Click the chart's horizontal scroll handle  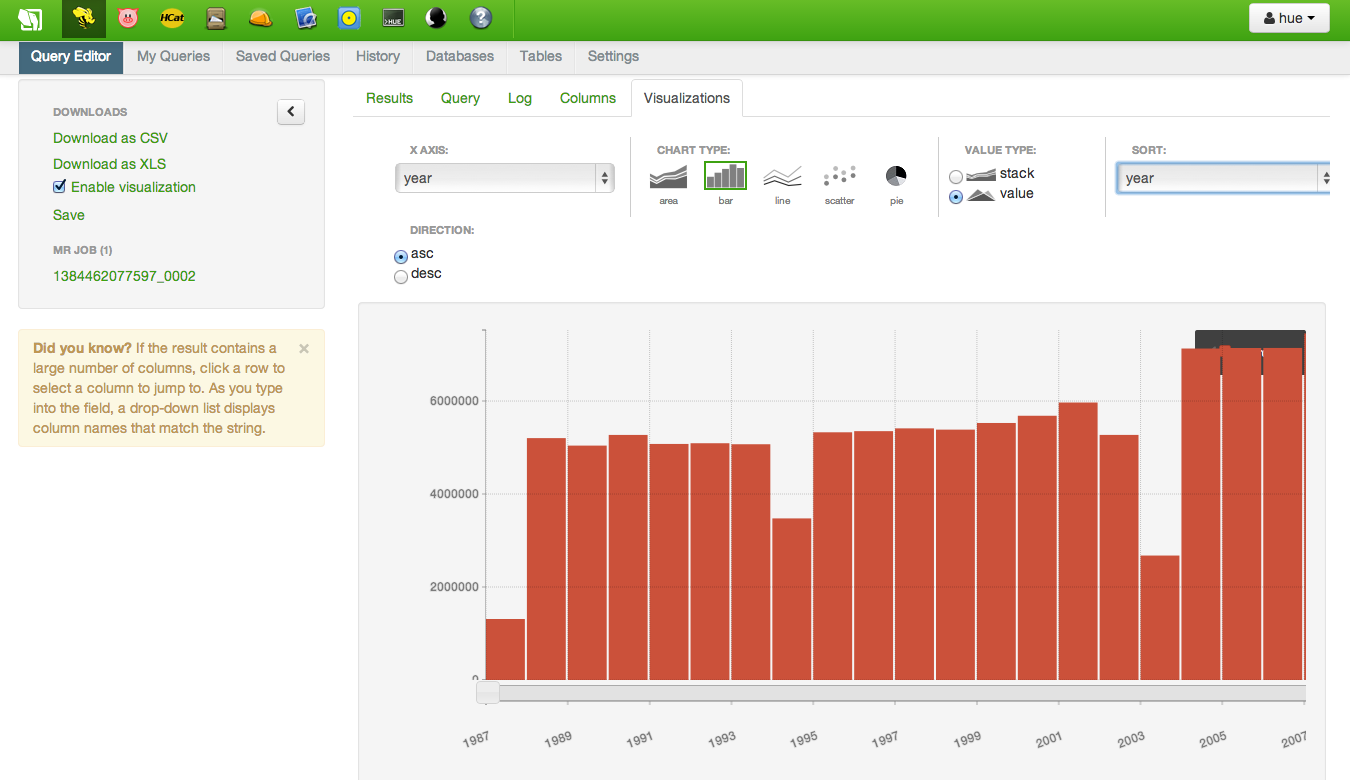(488, 693)
